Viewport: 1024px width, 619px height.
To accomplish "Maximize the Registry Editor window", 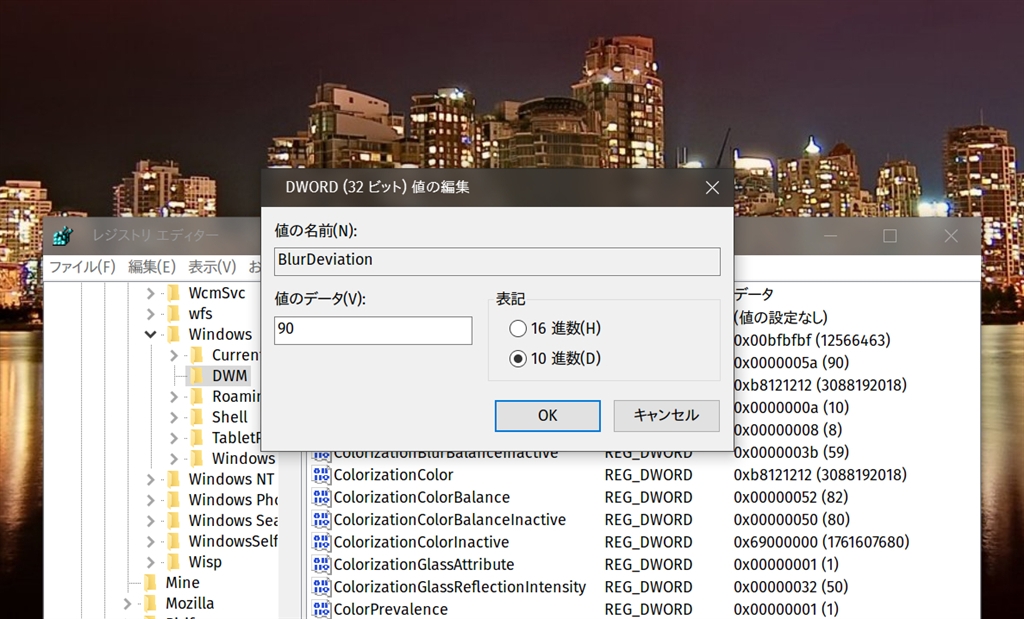I will (889, 236).
